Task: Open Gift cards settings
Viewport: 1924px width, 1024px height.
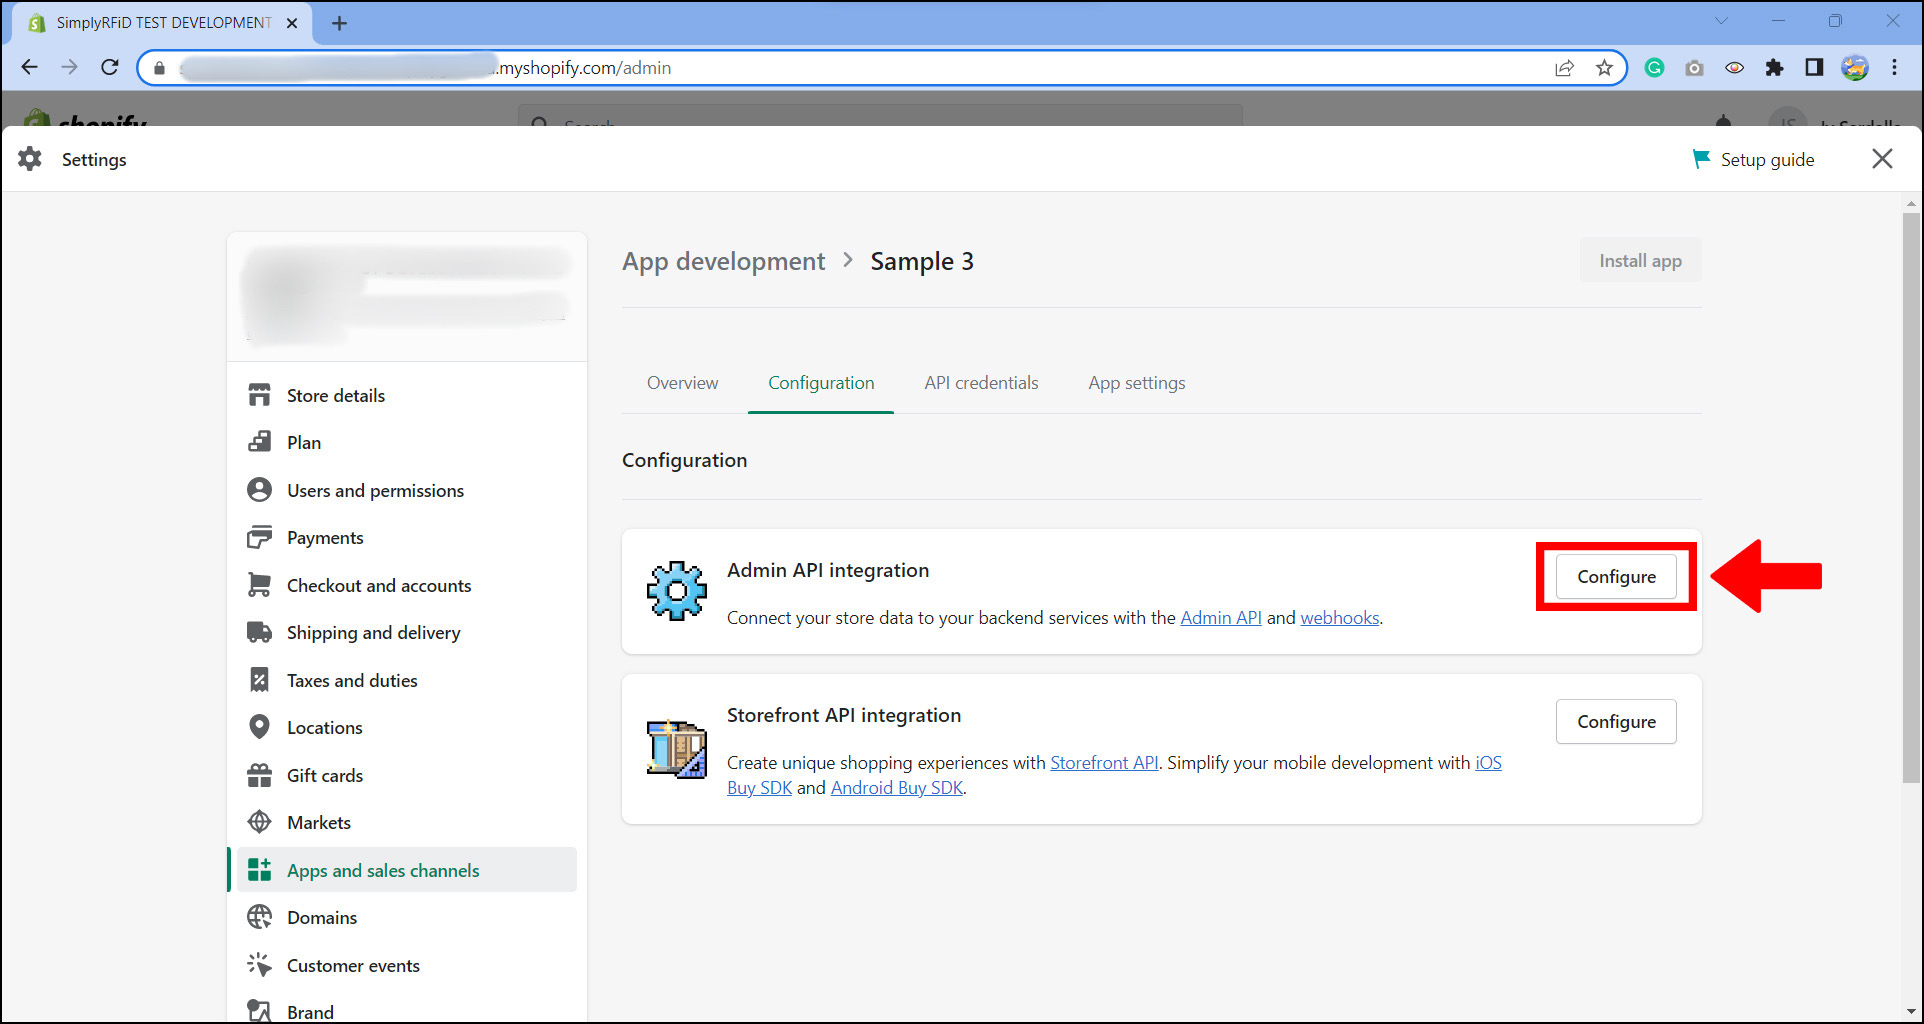Action: click(x=406, y=775)
